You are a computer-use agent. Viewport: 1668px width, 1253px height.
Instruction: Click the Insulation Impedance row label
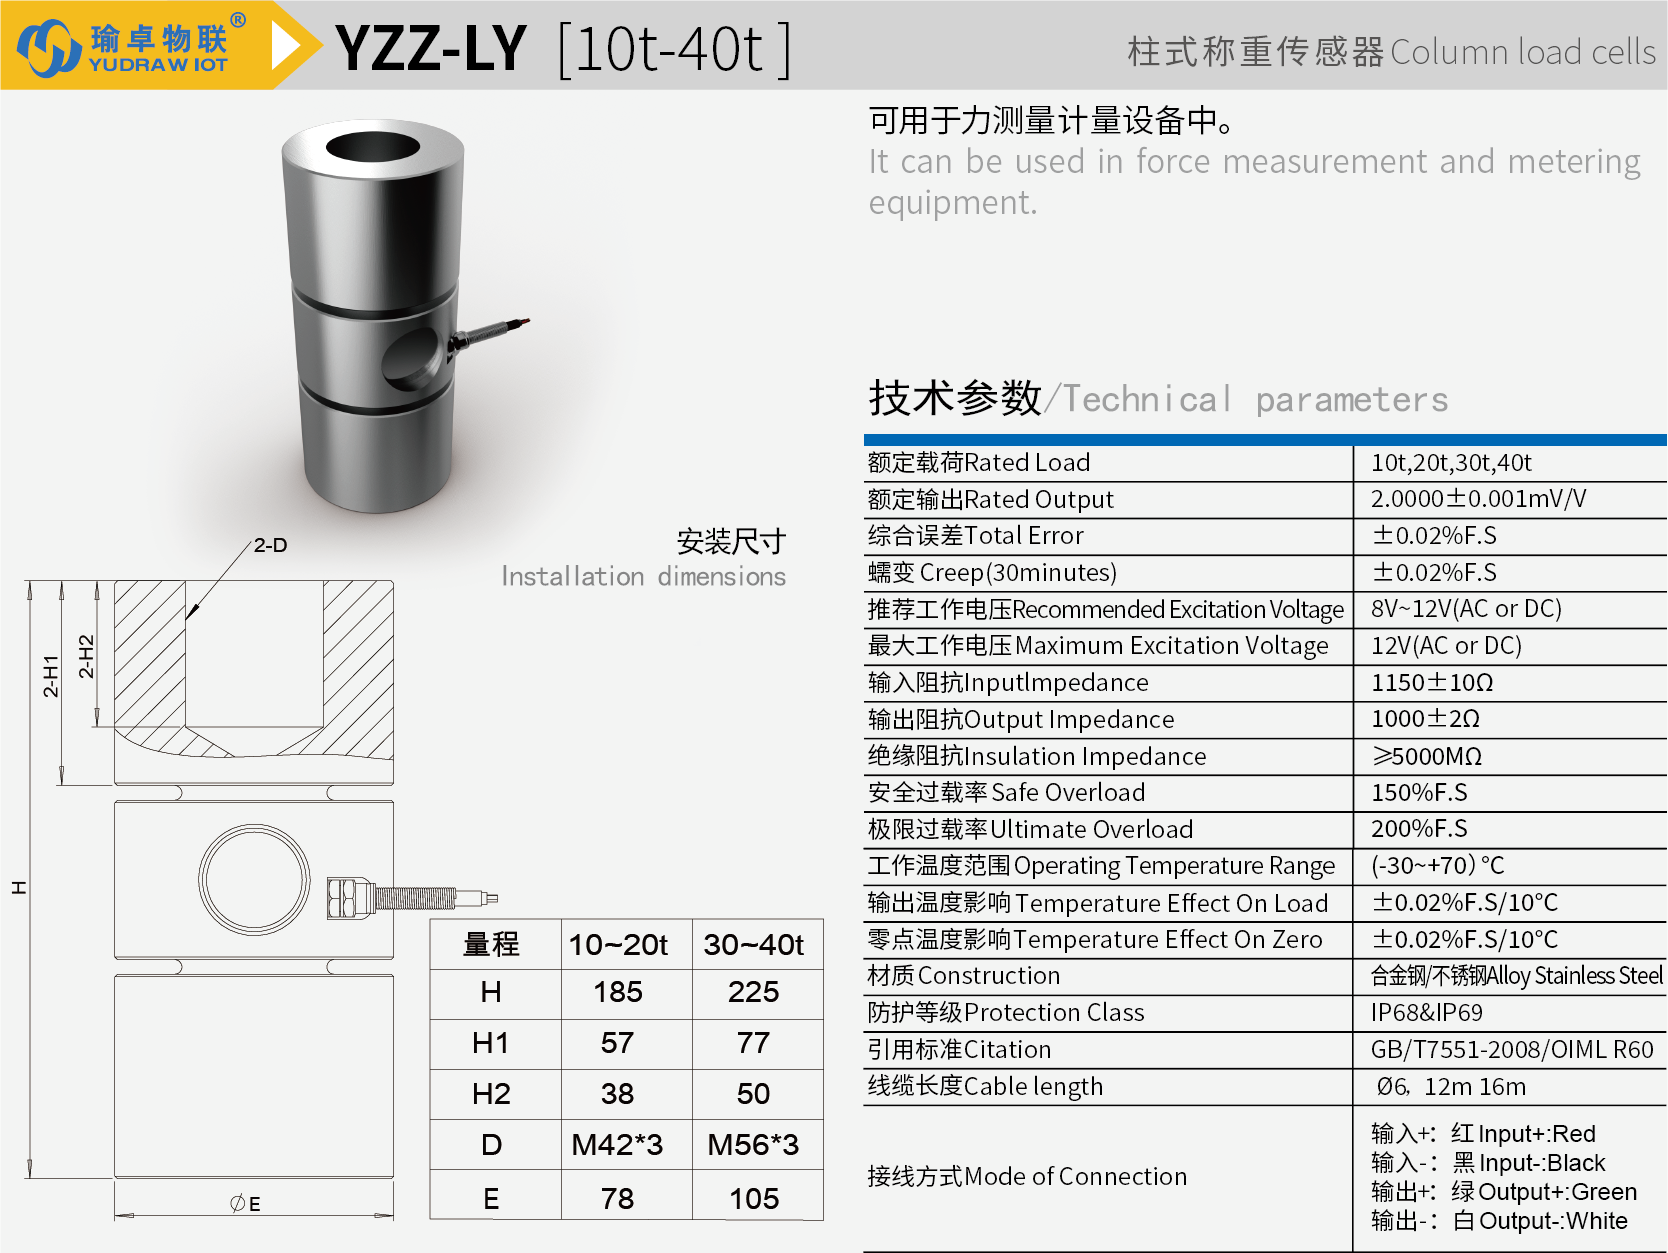click(1037, 756)
